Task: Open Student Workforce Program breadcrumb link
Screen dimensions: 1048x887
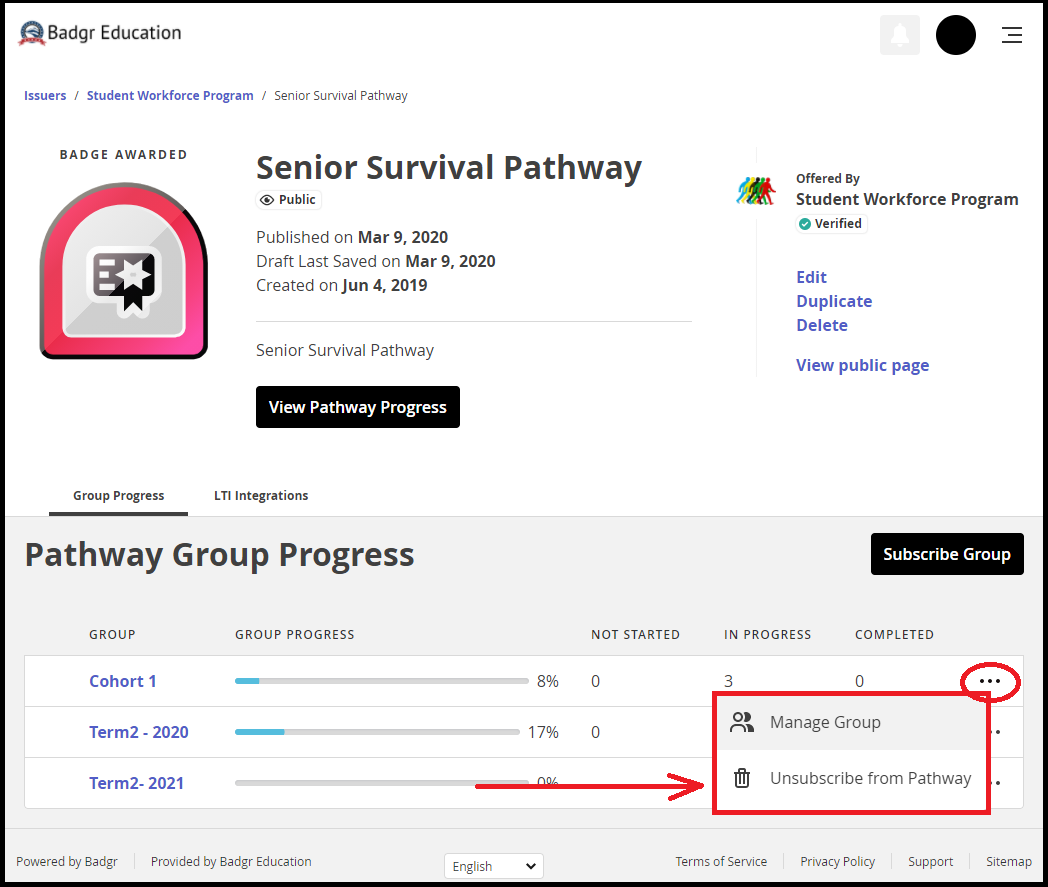Action: (170, 96)
